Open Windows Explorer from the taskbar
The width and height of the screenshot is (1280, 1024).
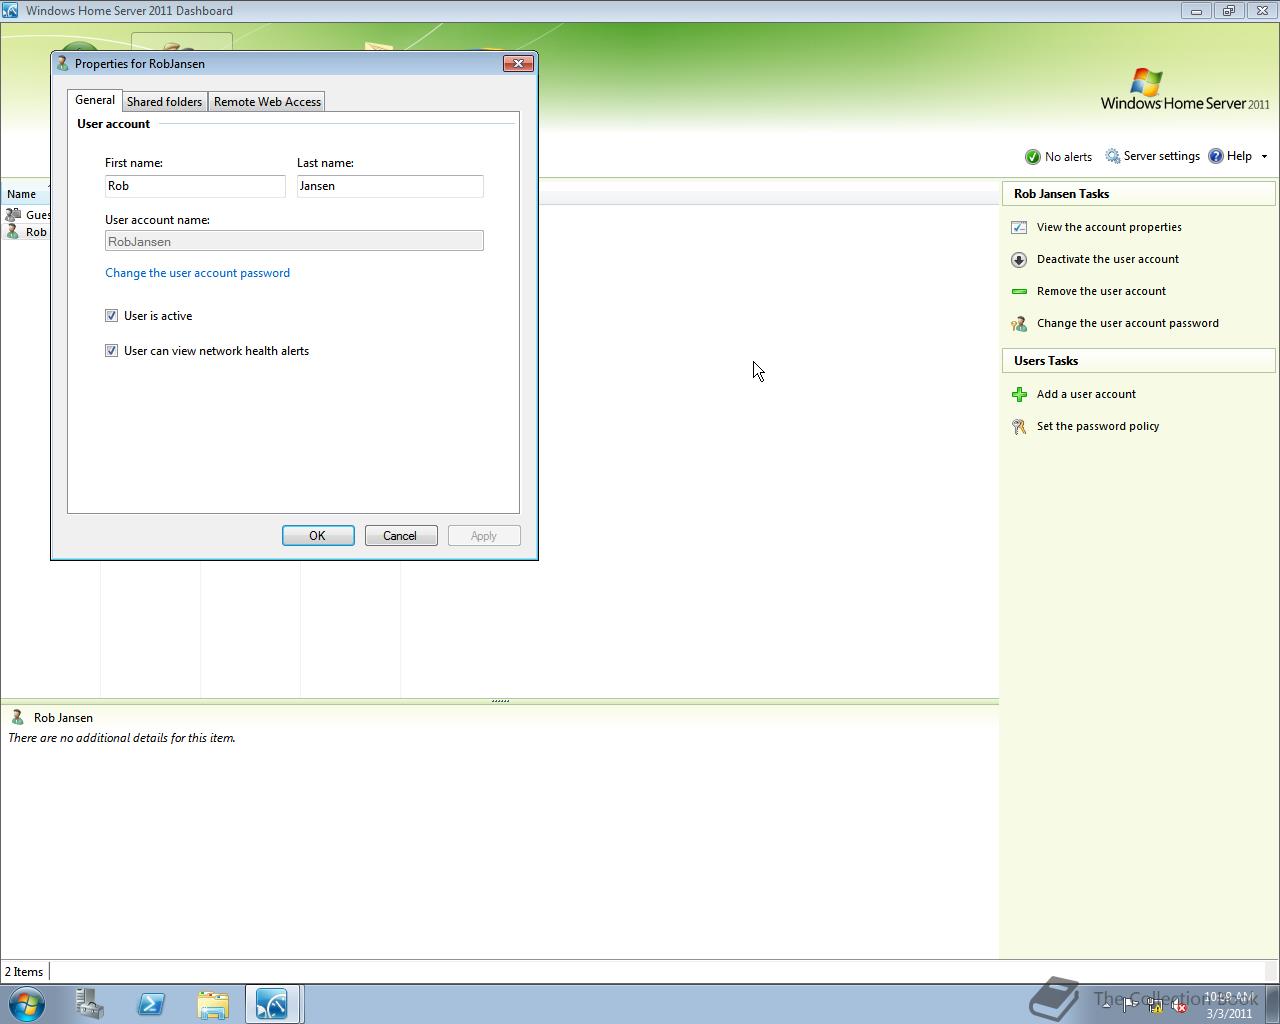213,1004
